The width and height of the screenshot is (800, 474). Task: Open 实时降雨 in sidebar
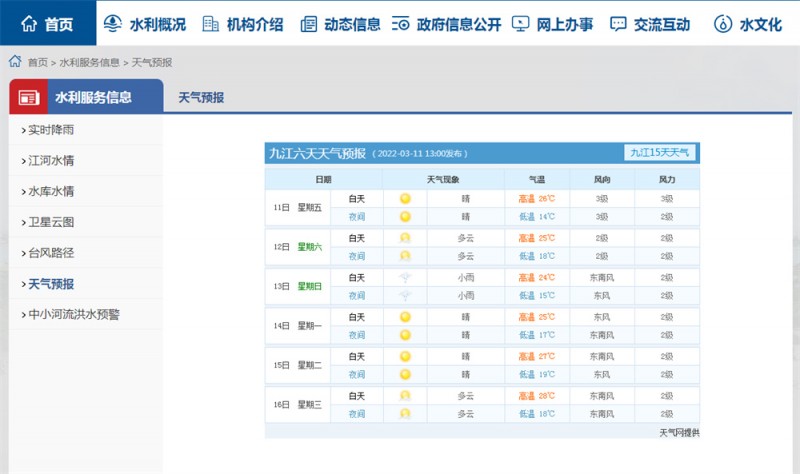tap(51, 130)
